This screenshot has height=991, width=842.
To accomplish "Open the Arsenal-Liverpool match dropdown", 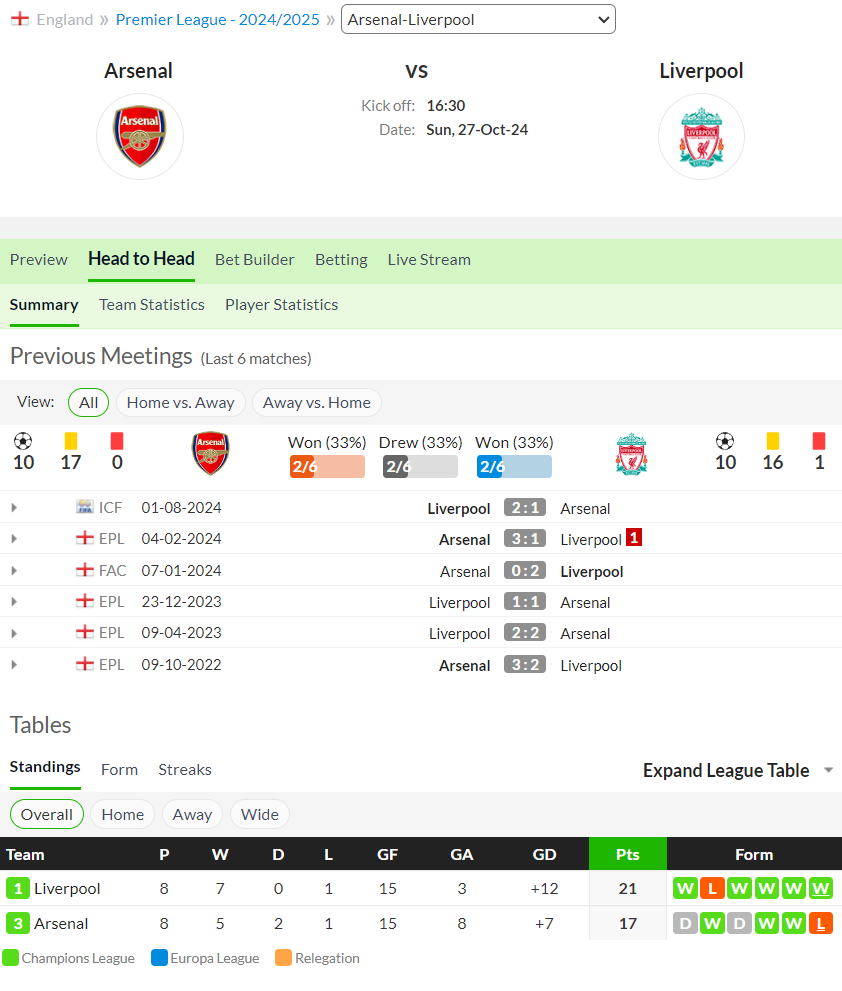I will click(479, 20).
